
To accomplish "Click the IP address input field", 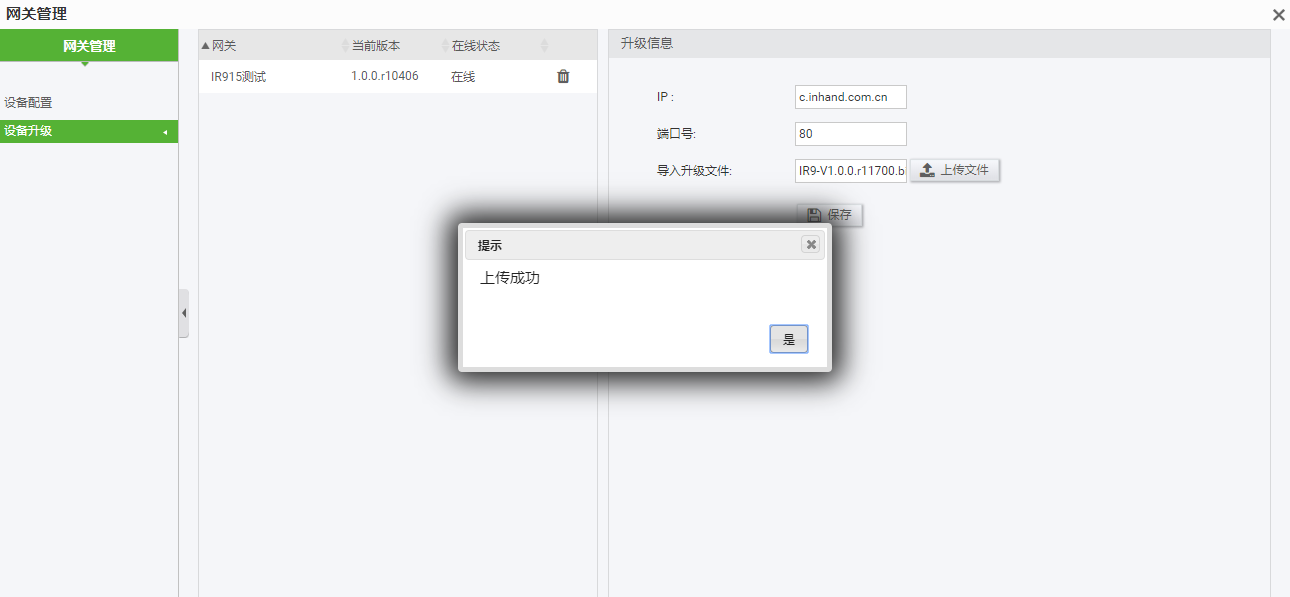I will [850, 97].
